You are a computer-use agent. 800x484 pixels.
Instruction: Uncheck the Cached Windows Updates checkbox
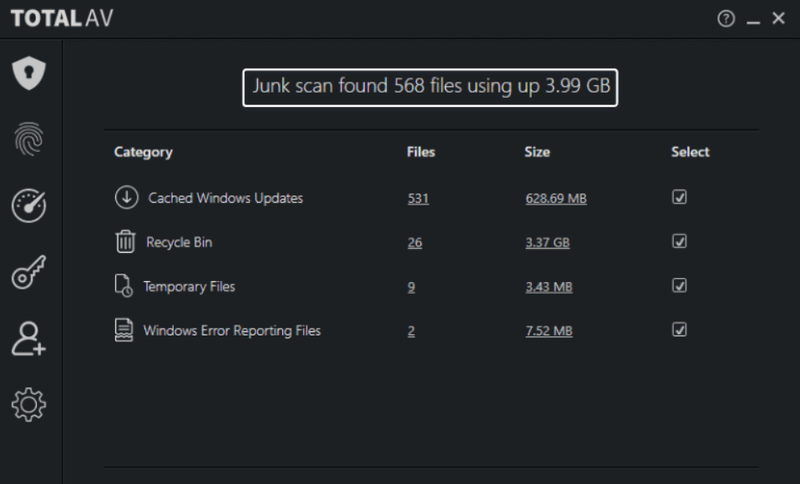click(679, 198)
